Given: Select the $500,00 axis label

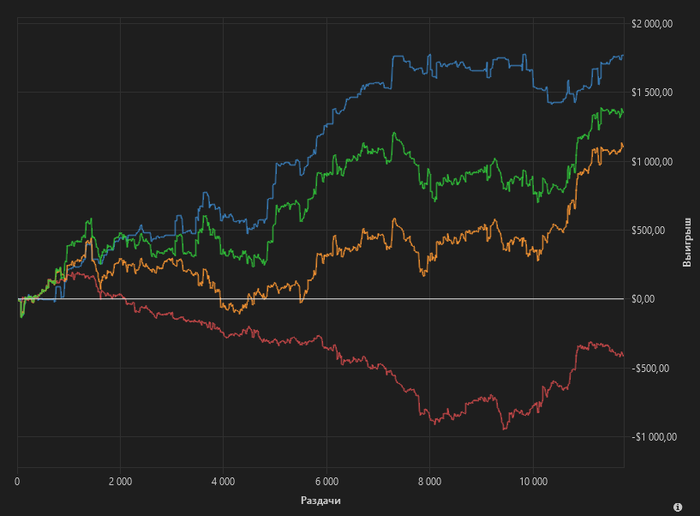Looking at the screenshot, I should tap(648, 230).
